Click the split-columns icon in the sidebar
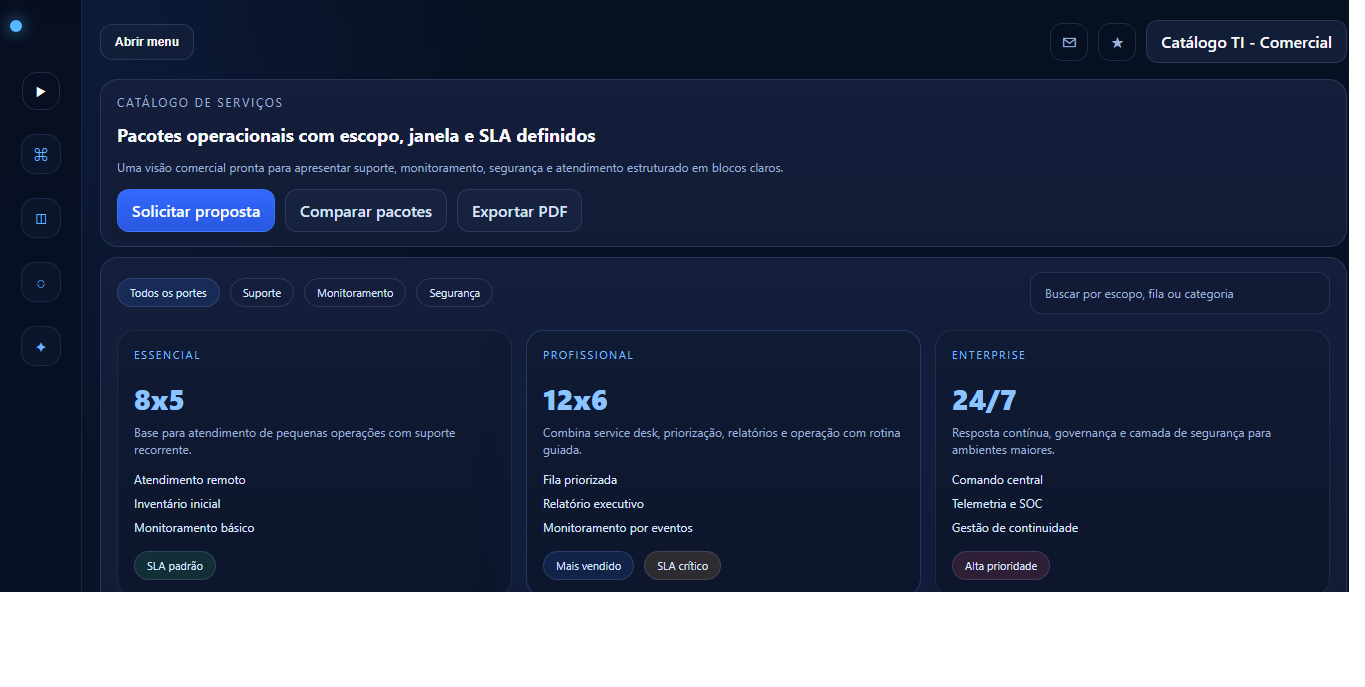The height and width of the screenshot is (687, 1365). [x=40, y=218]
